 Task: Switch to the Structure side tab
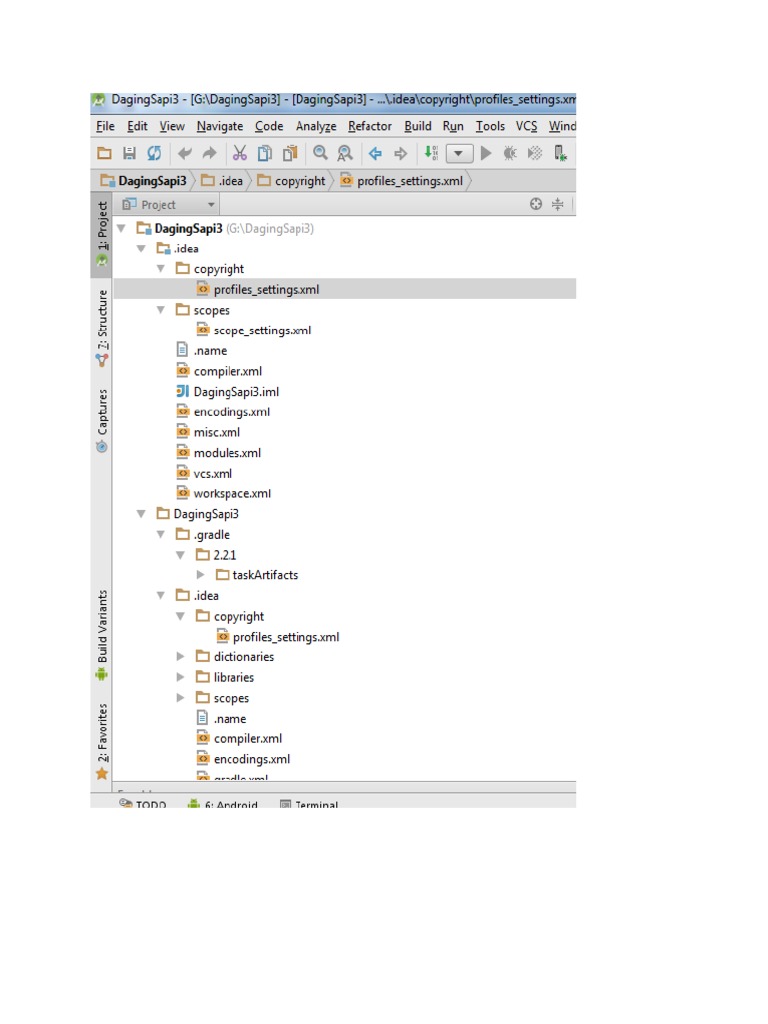click(102, 320)
